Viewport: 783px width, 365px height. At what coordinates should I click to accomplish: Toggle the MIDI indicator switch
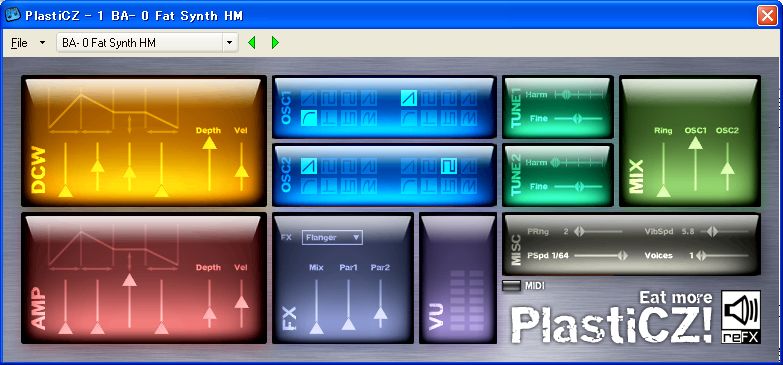(x=511, y=286)
